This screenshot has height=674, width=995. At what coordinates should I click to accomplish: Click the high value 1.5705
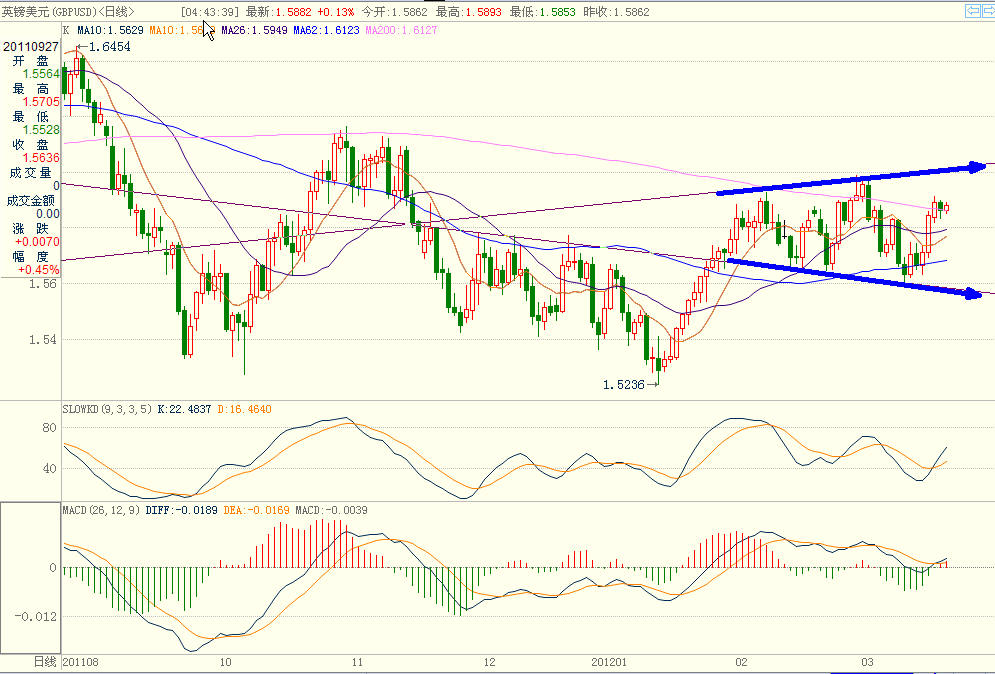click(x=41, y=102)
